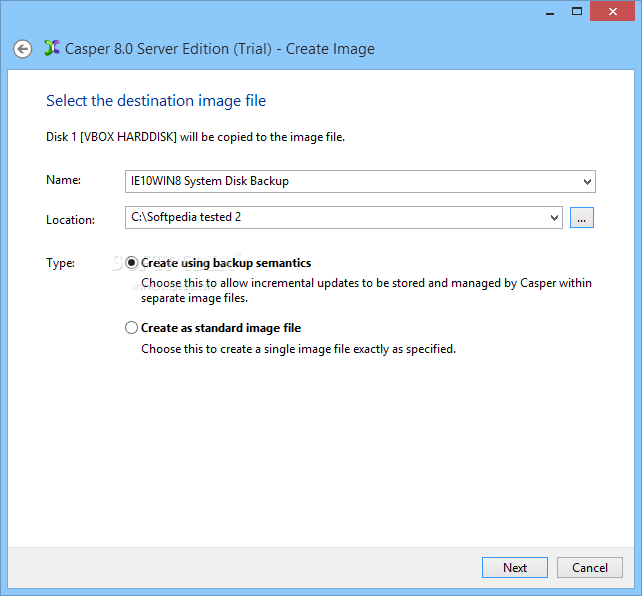Close the Casper window

(613, 11)
